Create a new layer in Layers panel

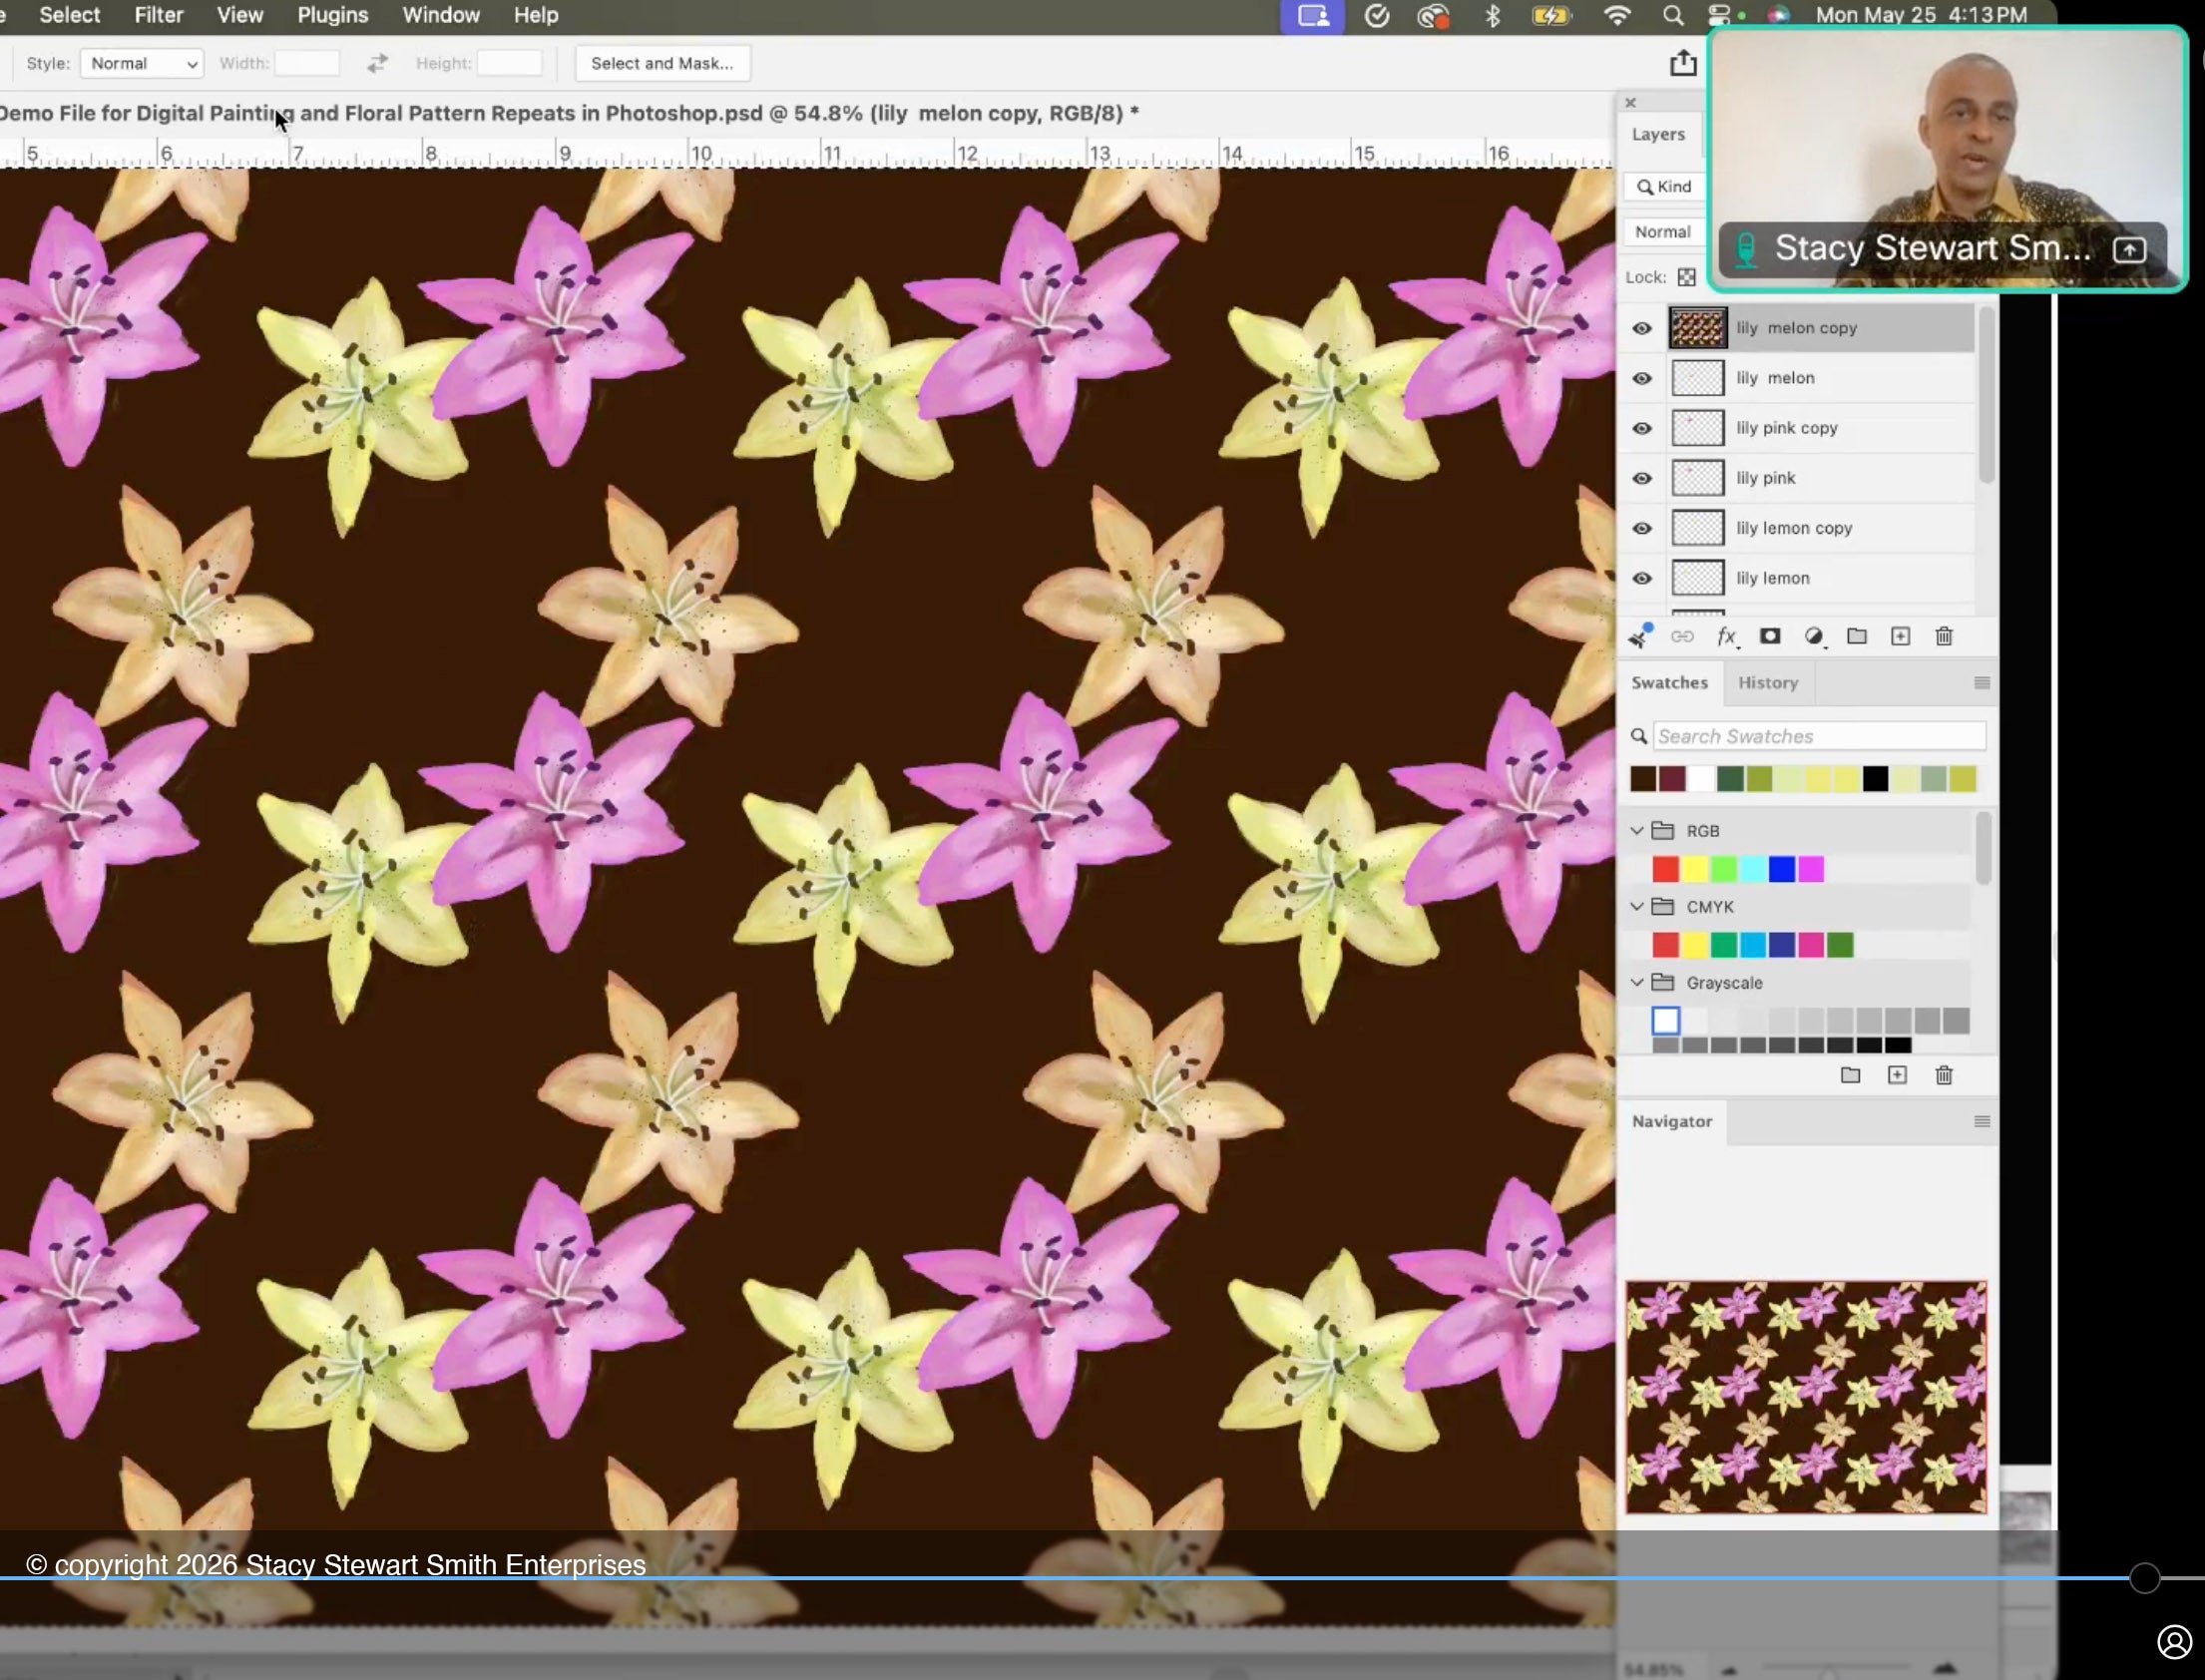click(1900, 637)
